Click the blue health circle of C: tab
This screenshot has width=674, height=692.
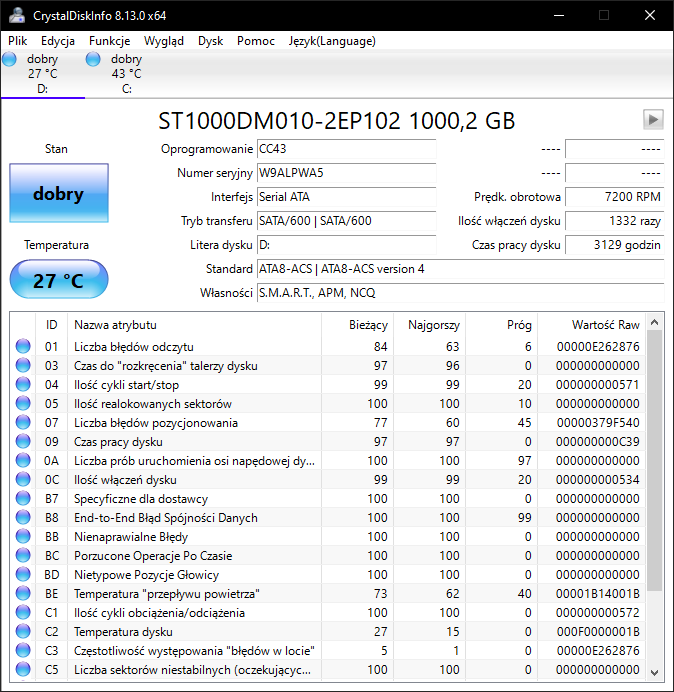click(x=93, y=59)
